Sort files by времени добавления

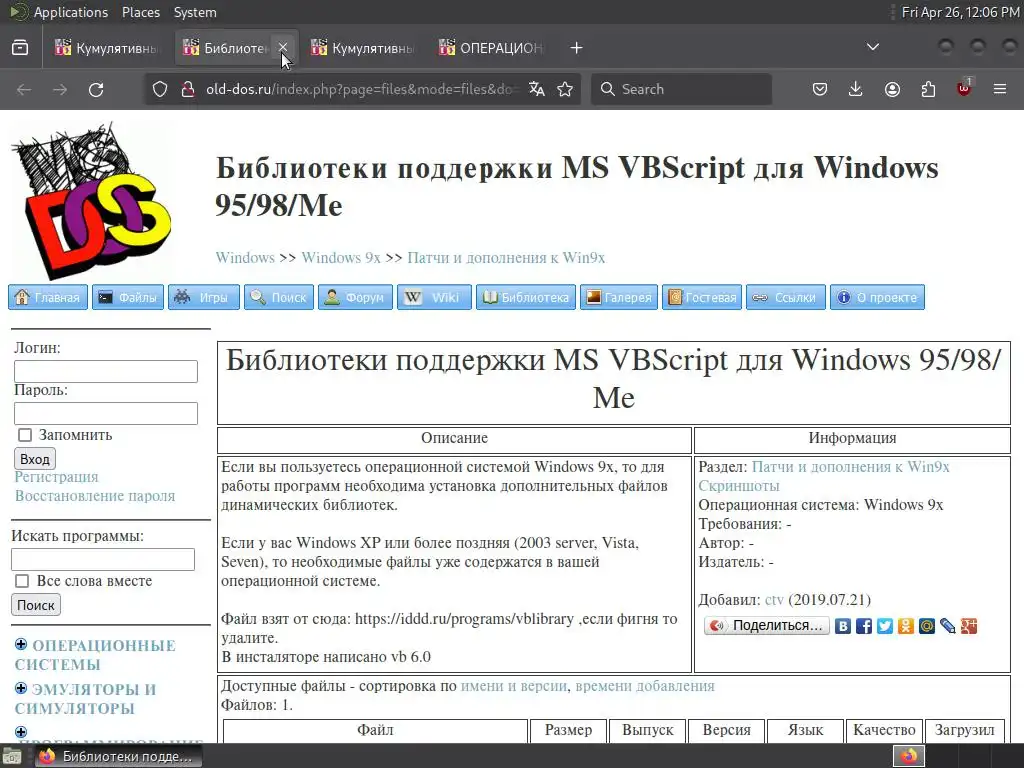(645, 686)
